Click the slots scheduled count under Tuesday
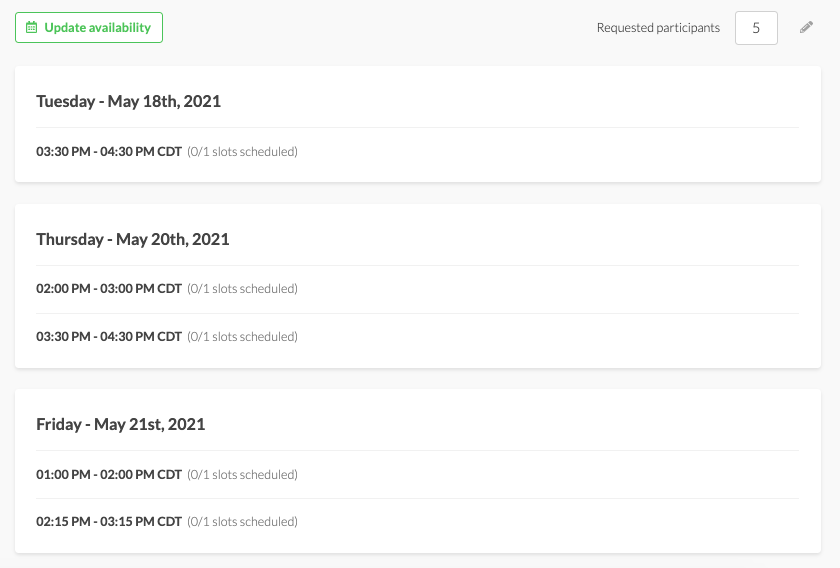Image resolution: width=840 pixels, height=568 pixels. [243, 152]
